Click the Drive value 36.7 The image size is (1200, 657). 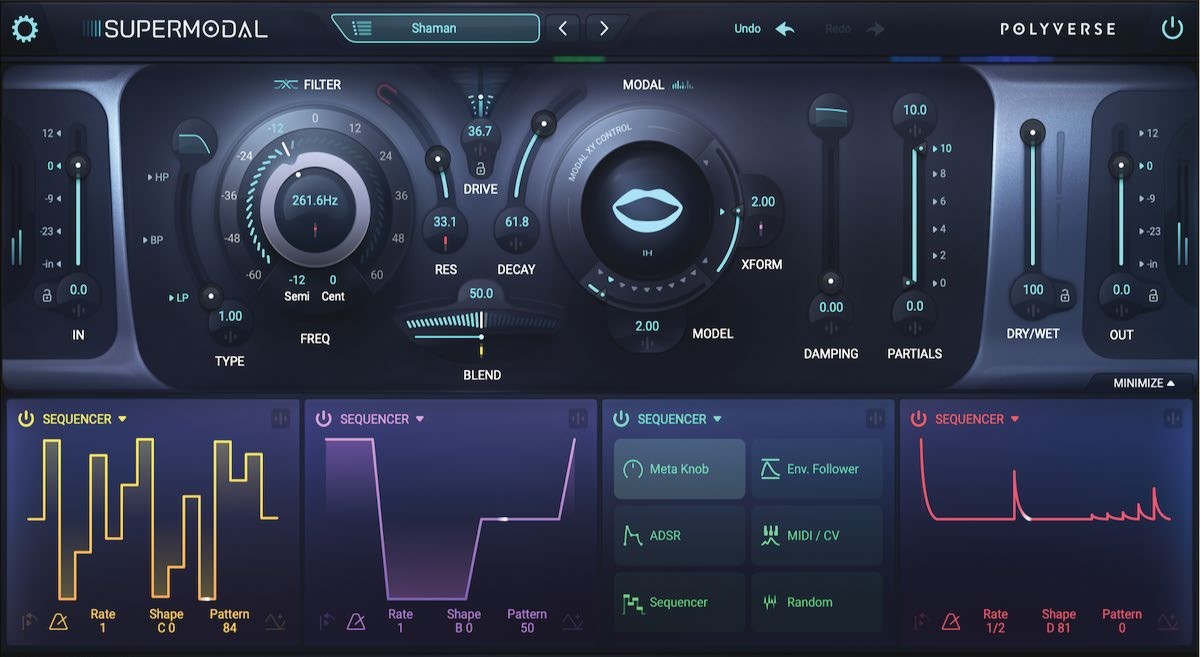pyautogui.click(x=480, y=131)
